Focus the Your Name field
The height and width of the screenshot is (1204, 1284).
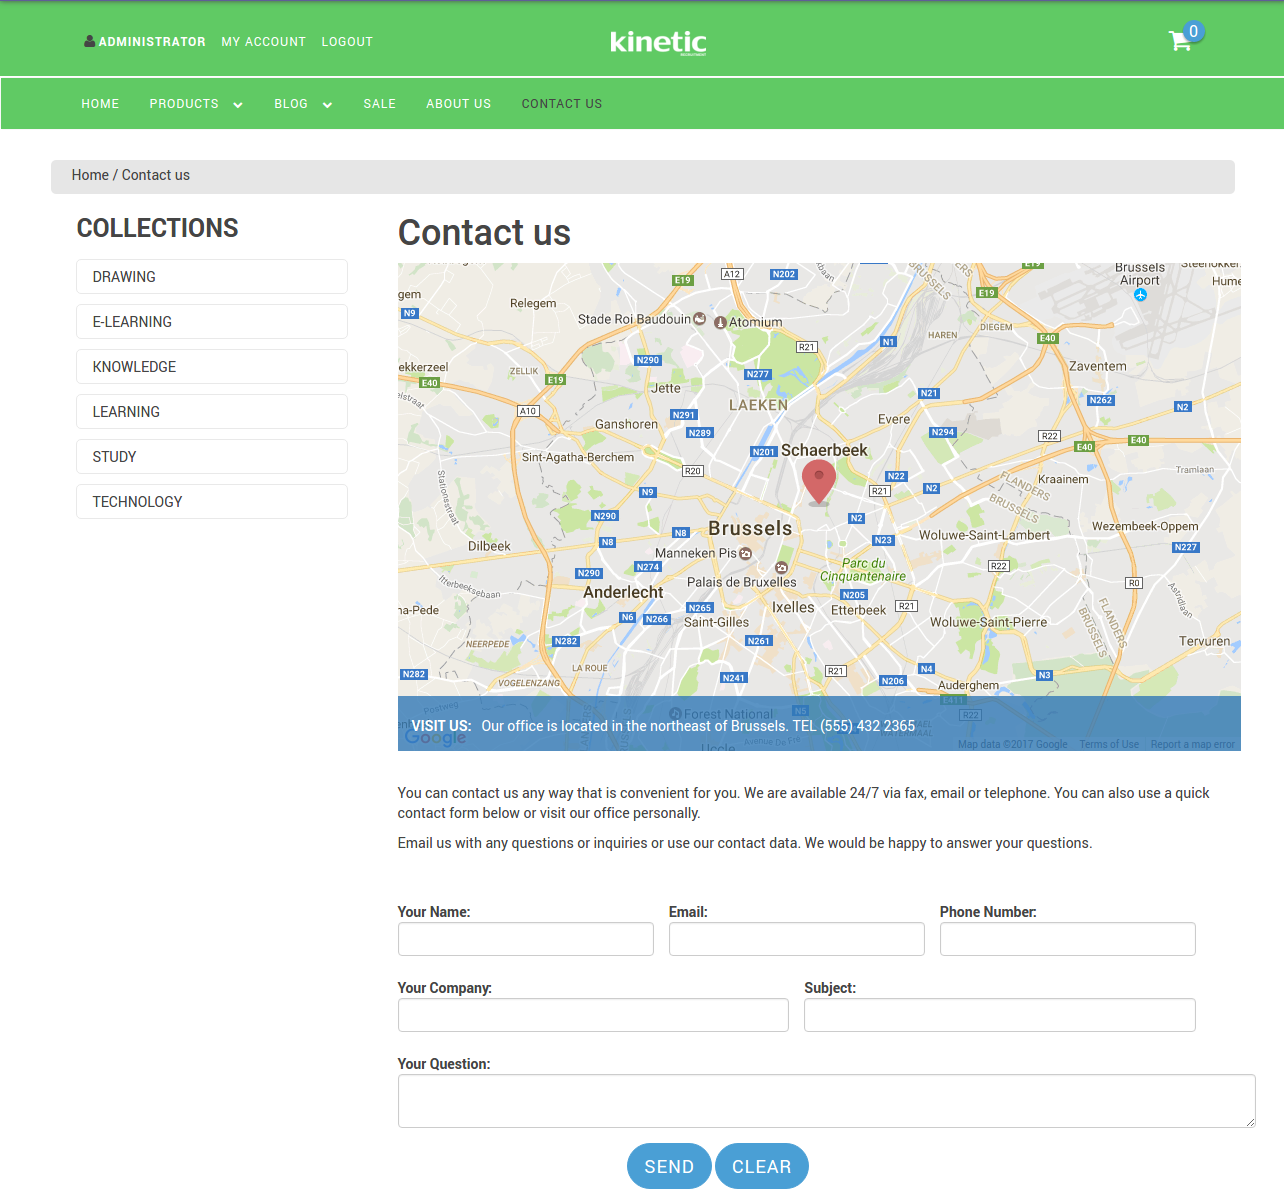526,939
